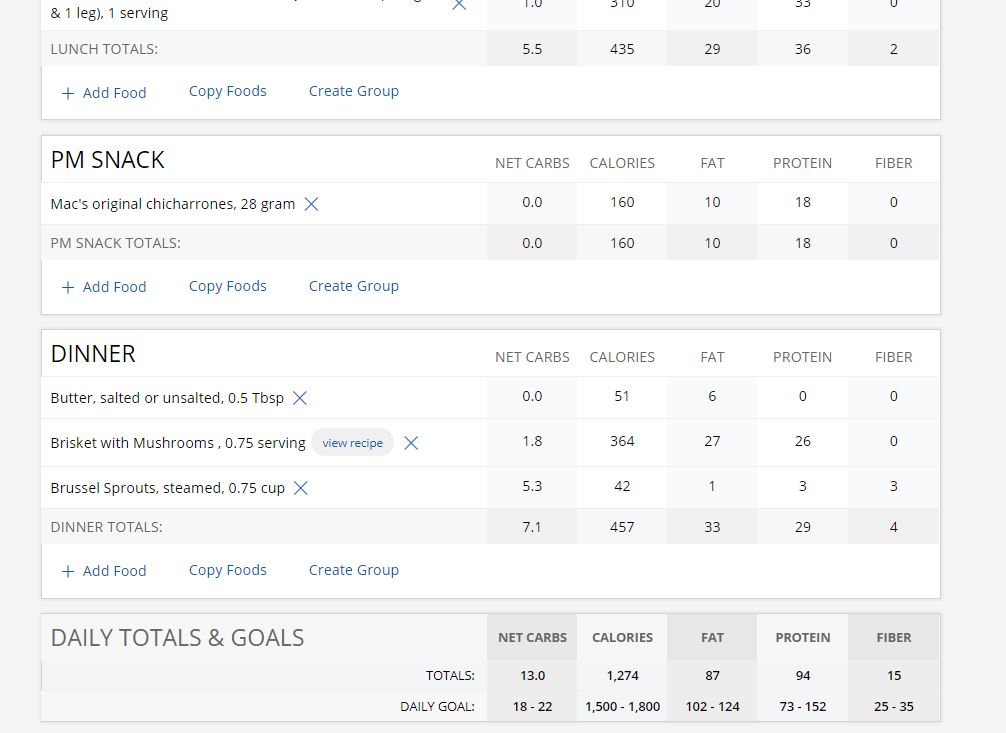Open Mac's original chicharrones food entry
The width and height of the screenshot is (1006, 733).
point(173,204)
